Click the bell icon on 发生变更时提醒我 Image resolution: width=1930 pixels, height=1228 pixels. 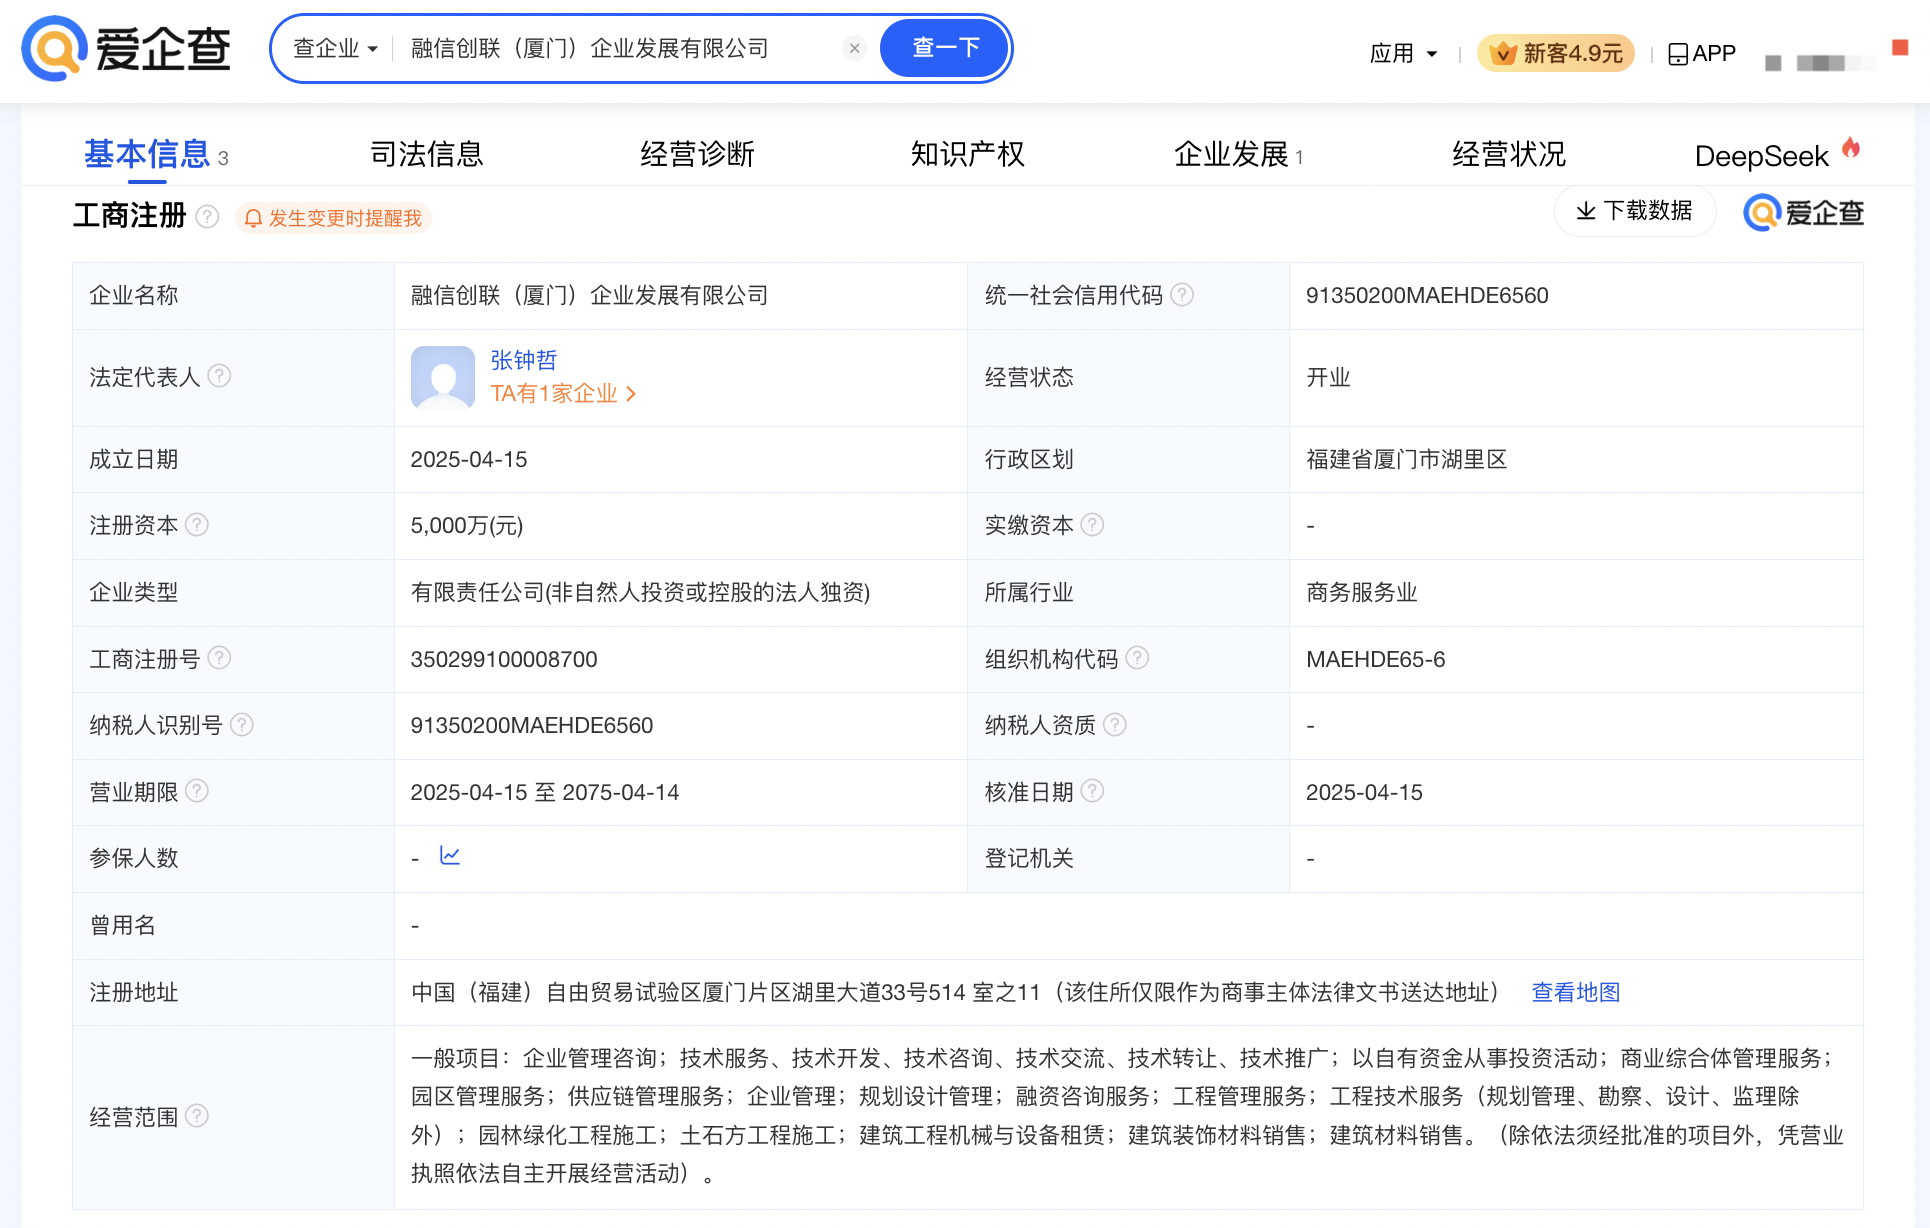coord(253,217)
